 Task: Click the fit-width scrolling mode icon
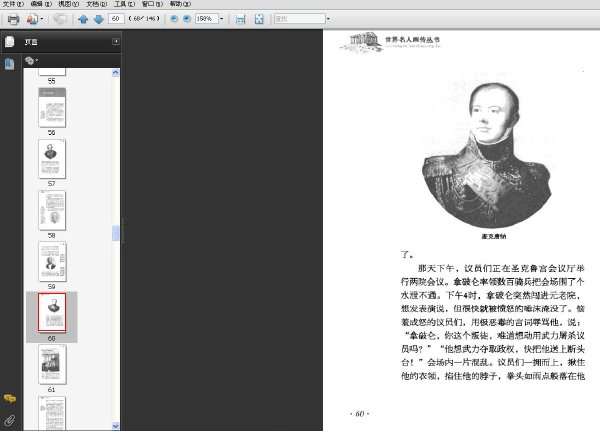click(x=240, y=19)
